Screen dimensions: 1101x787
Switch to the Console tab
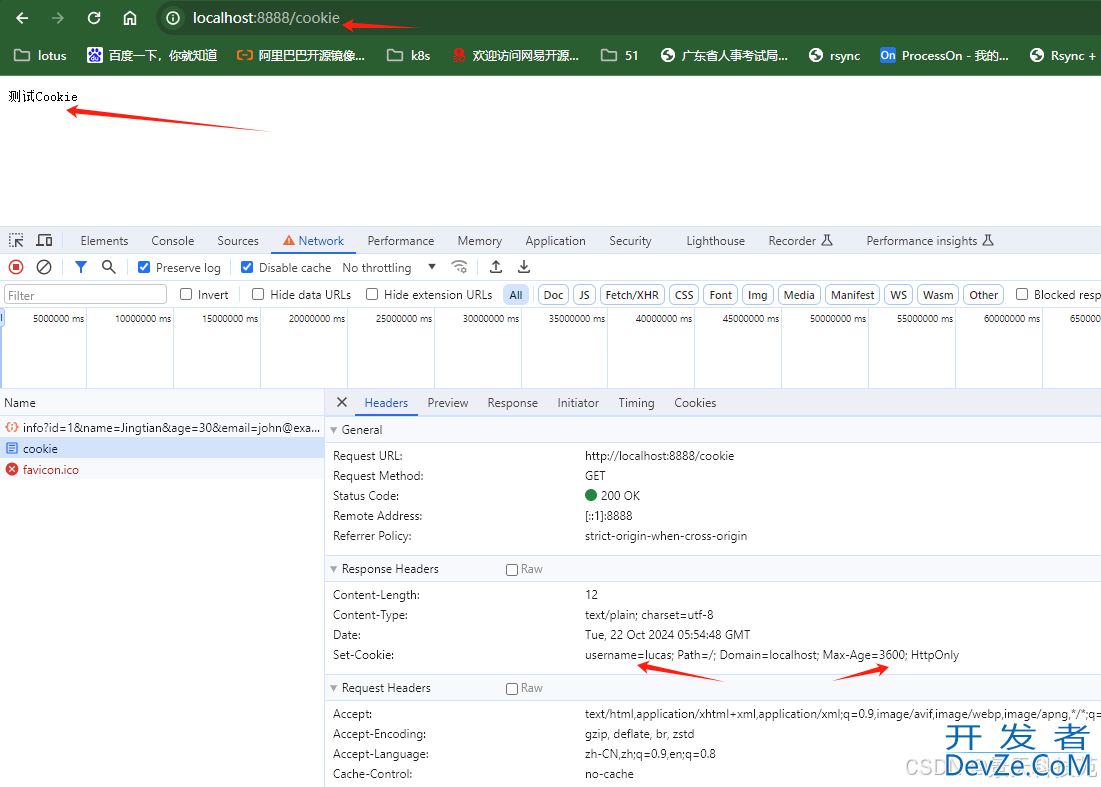[173, 241]
